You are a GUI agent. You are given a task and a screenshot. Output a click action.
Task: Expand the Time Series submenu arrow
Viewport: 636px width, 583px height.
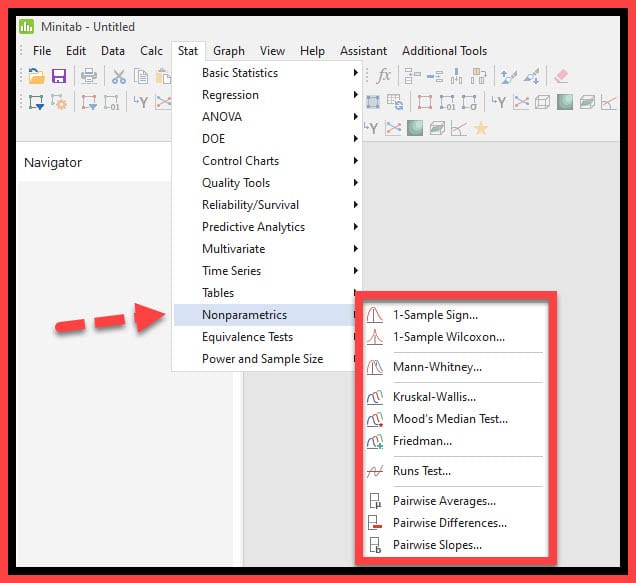tap(356, 271)
